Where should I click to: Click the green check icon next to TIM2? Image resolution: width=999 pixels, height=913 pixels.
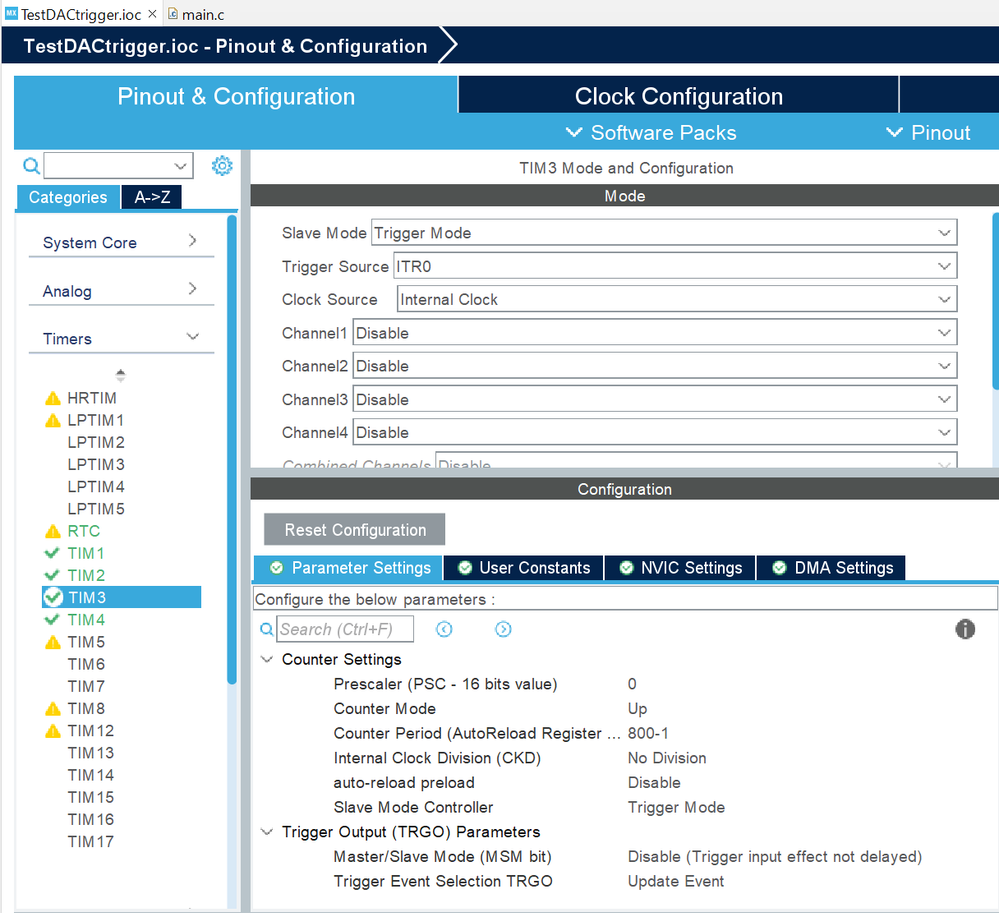coord(52,575)
